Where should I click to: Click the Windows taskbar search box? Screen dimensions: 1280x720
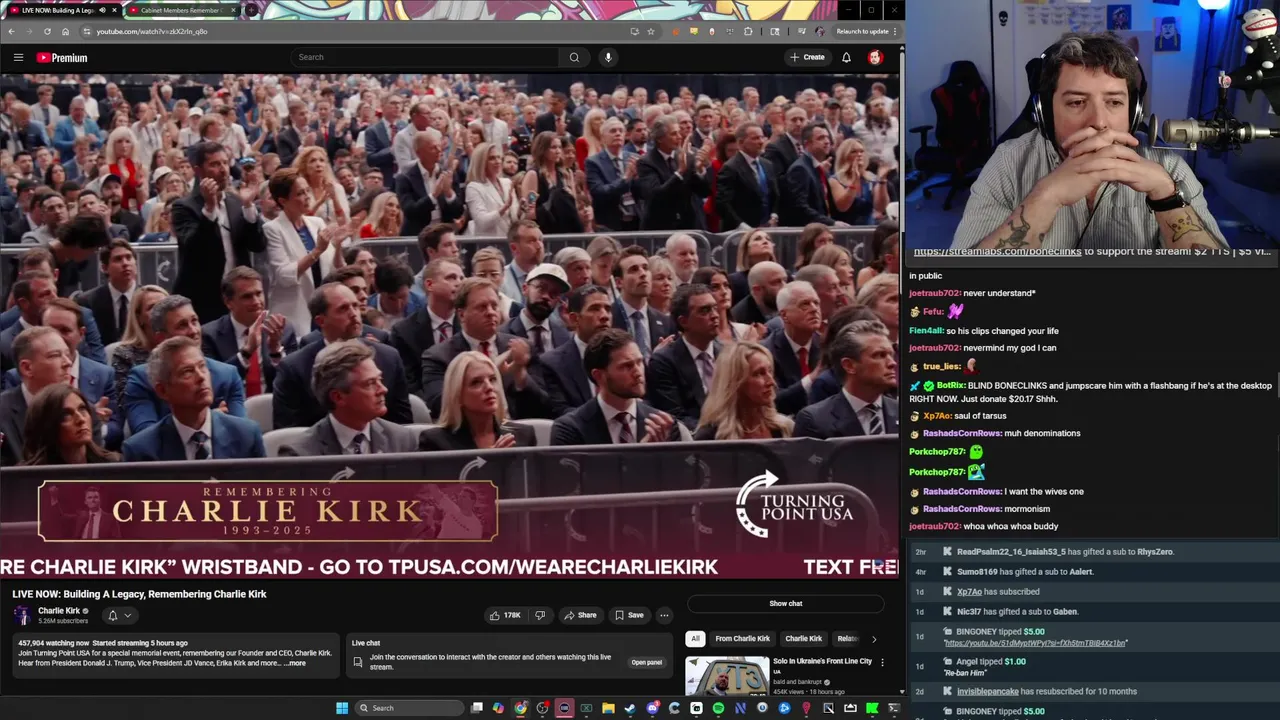[409, 708]
